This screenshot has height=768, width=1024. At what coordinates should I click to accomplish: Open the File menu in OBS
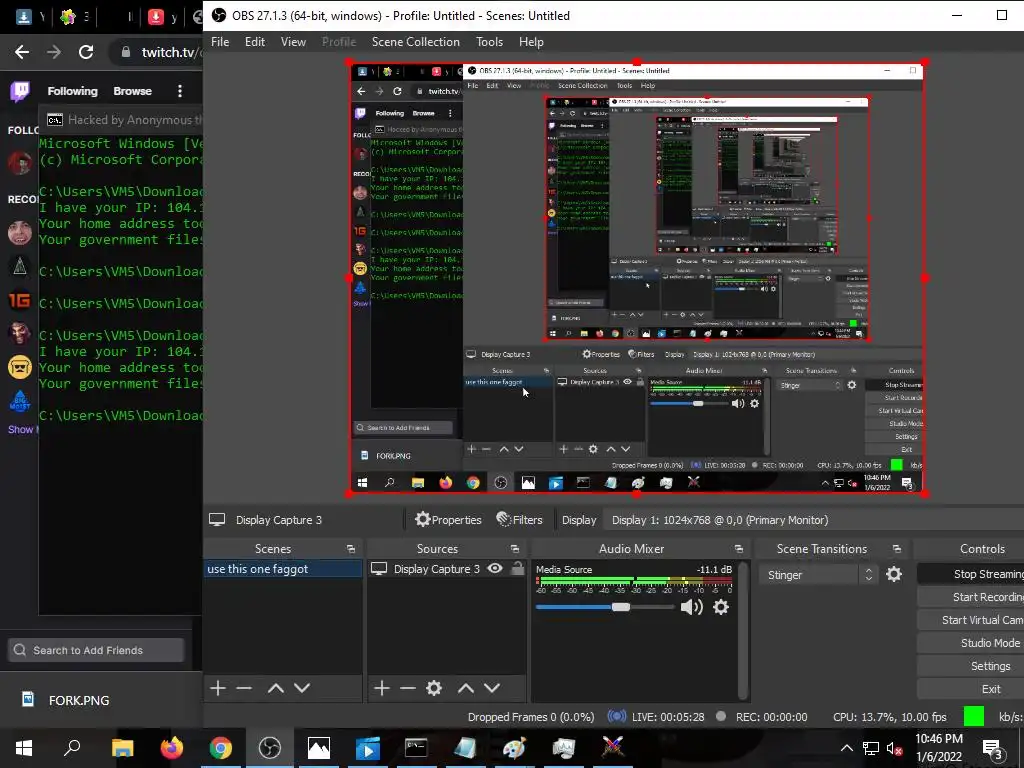click(x=220, y=42)
